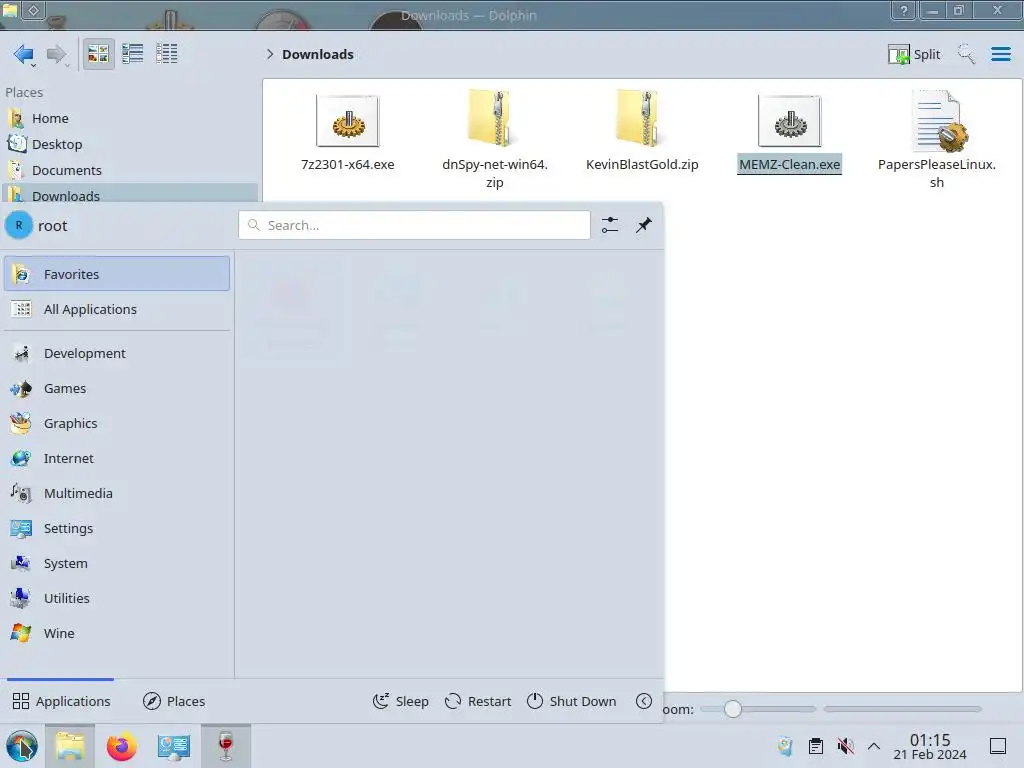Open Downloads in the Places panel
This screenshot has width=1024, height=768.
129,194
